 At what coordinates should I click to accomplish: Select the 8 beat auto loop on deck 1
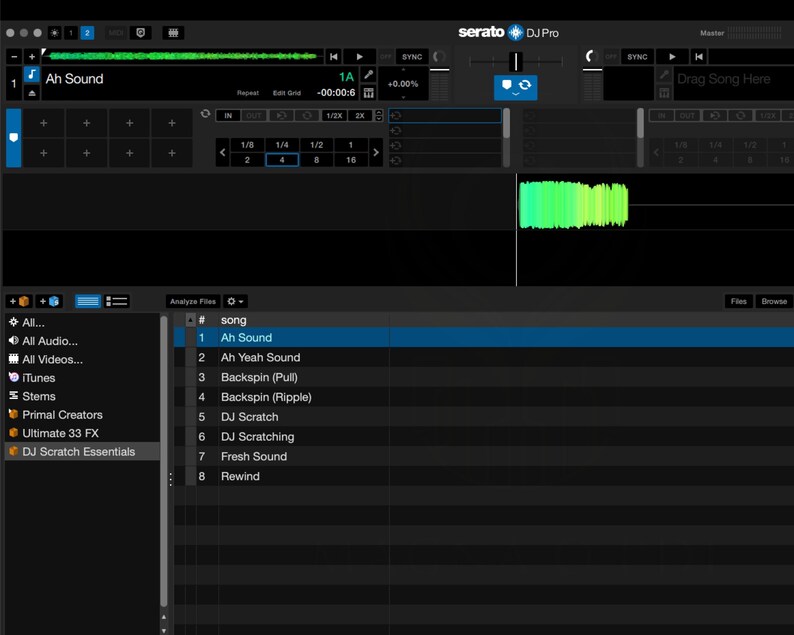[316, 160]
